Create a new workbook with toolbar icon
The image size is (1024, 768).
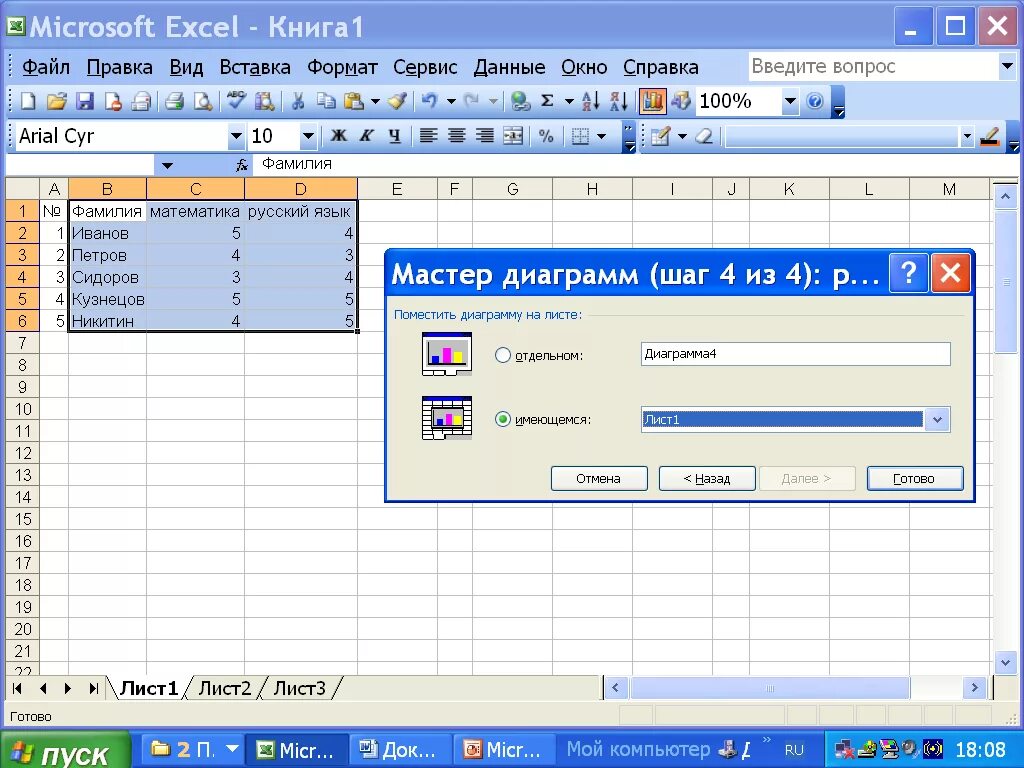(28, 101)
